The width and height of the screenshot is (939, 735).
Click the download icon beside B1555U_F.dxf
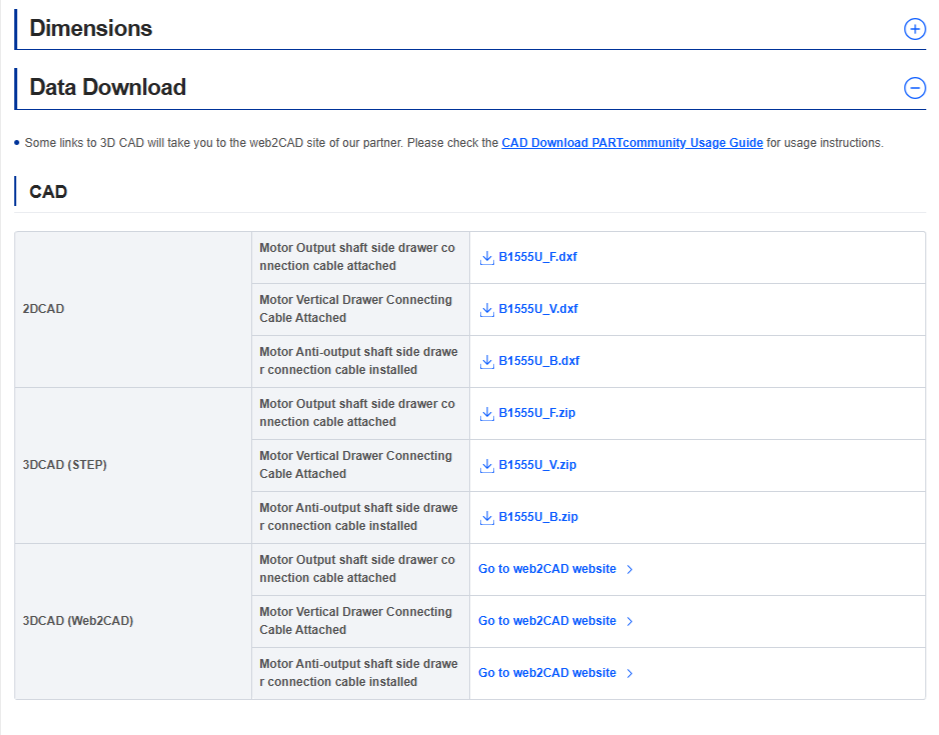[487, 258]
